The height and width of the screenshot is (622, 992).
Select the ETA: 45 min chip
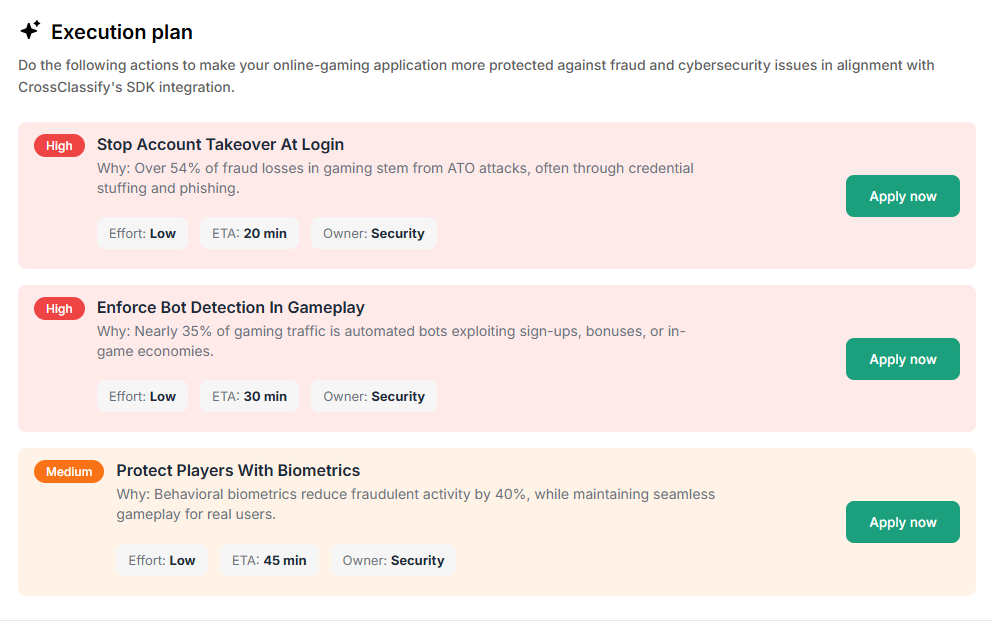point(270,560)
